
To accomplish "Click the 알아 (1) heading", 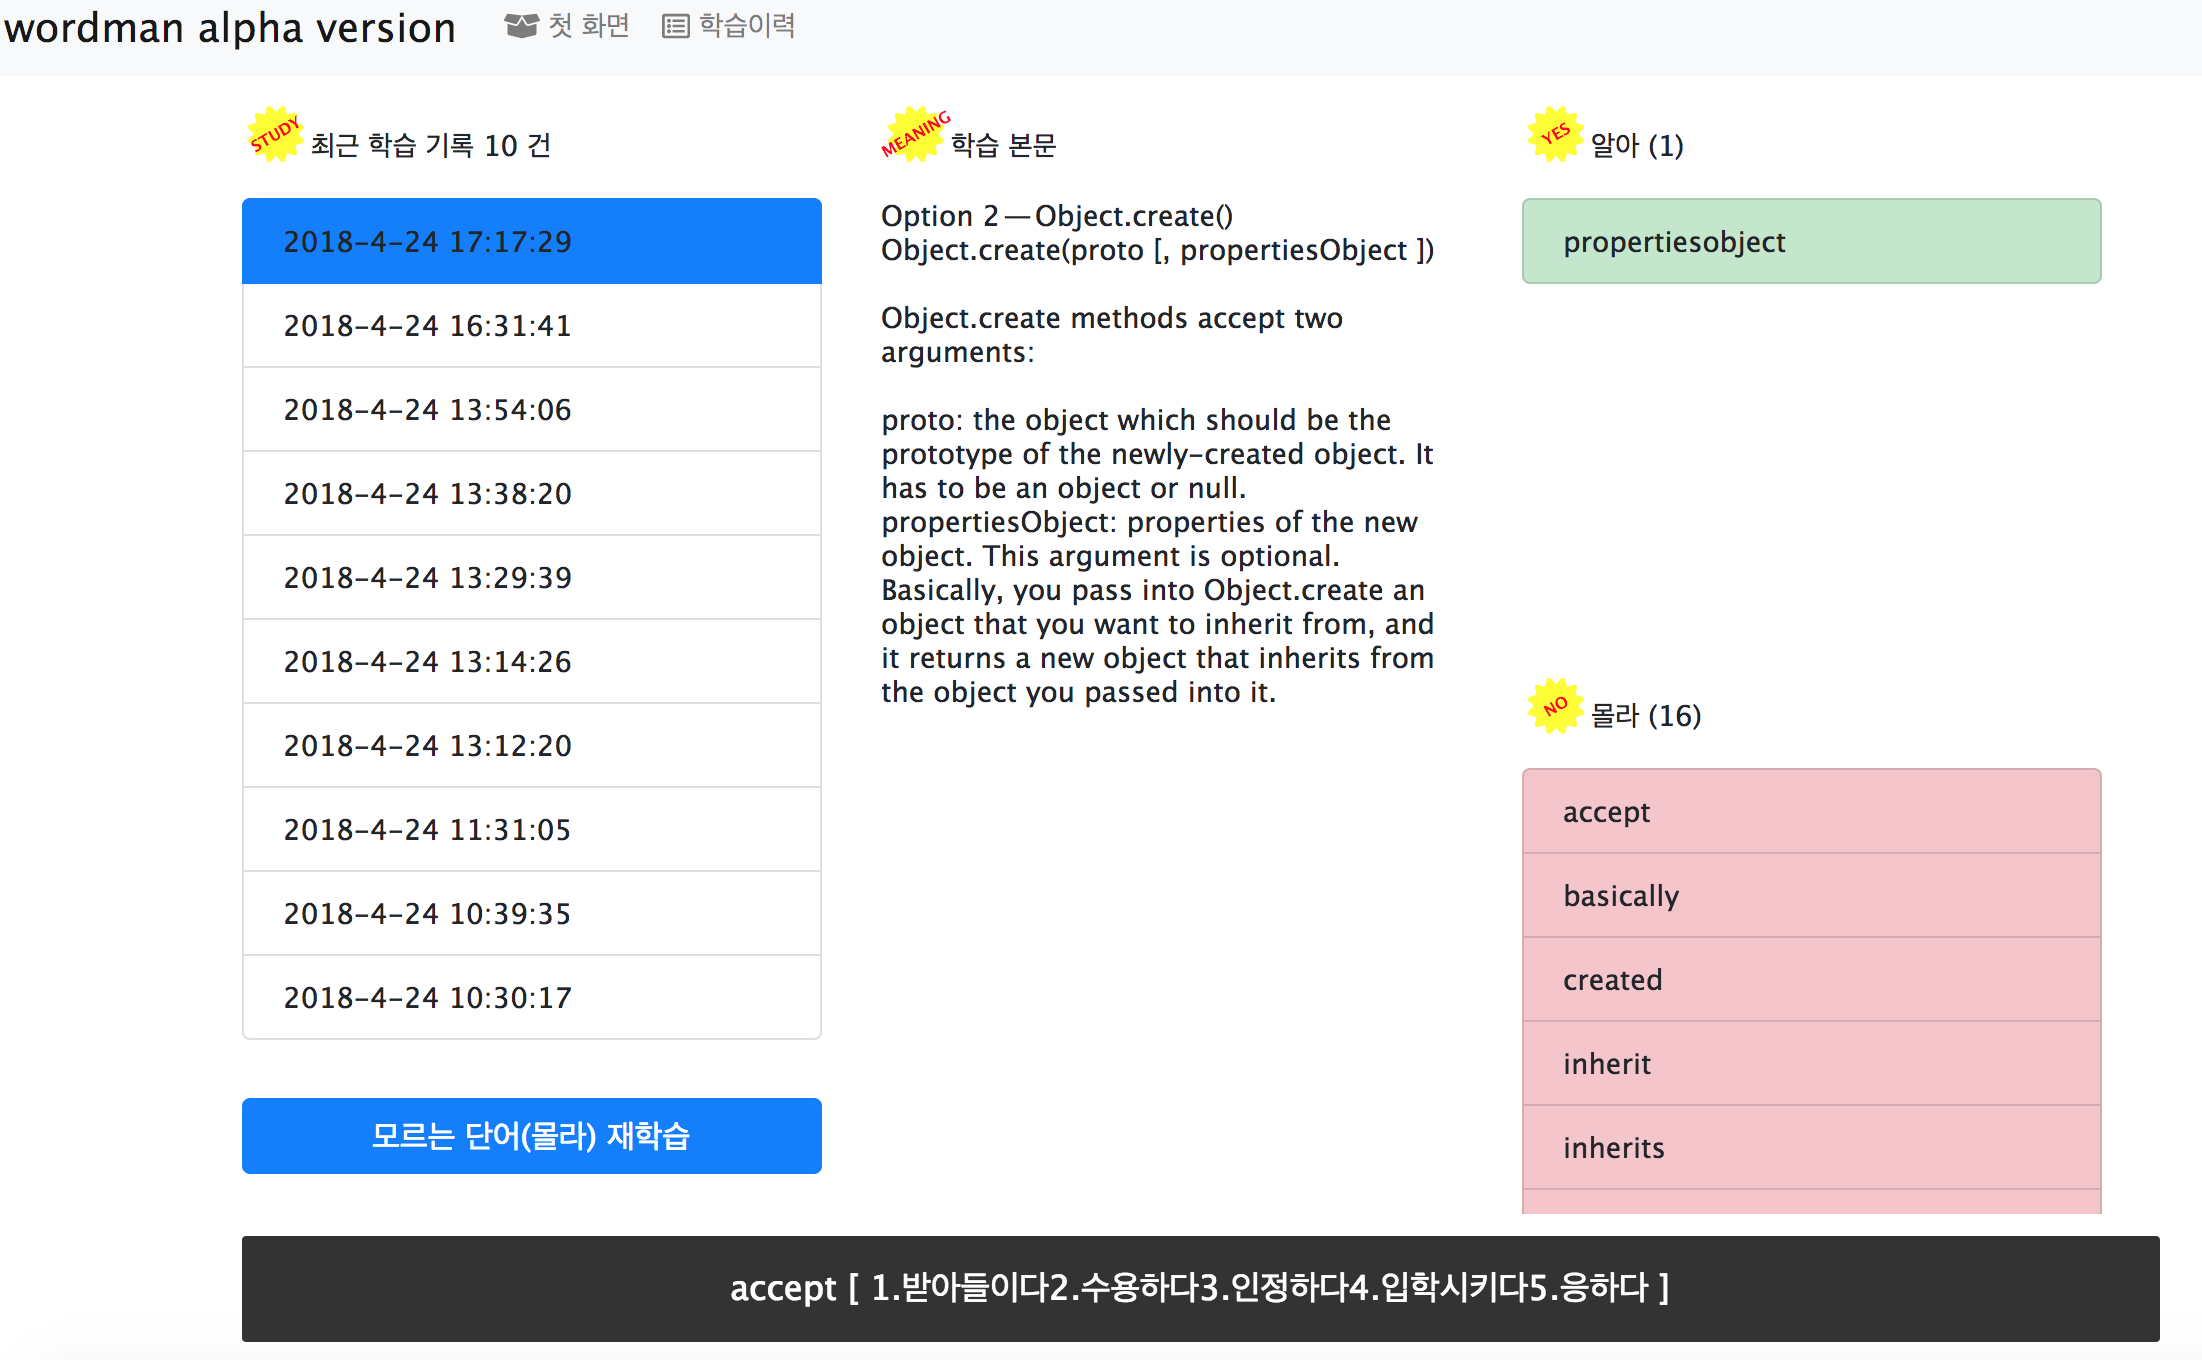I will (1637, 146).
